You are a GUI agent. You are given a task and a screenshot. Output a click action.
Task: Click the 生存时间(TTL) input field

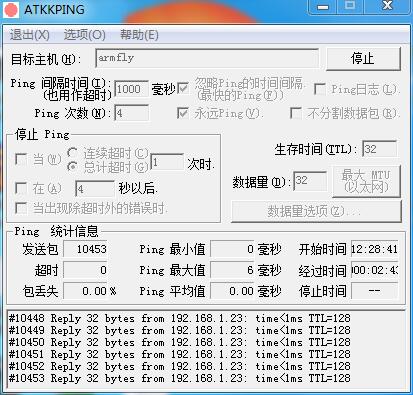tap(380, 149)
